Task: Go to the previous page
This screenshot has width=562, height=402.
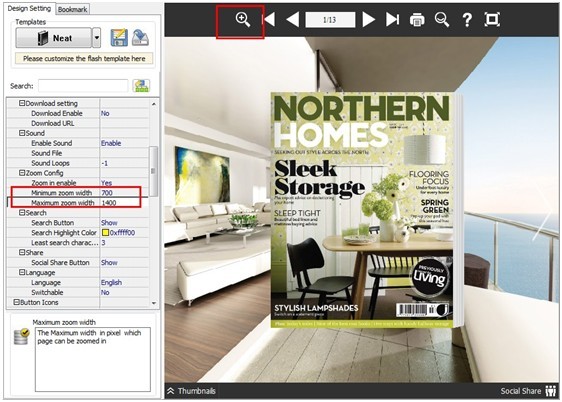Action: (293, 19)
